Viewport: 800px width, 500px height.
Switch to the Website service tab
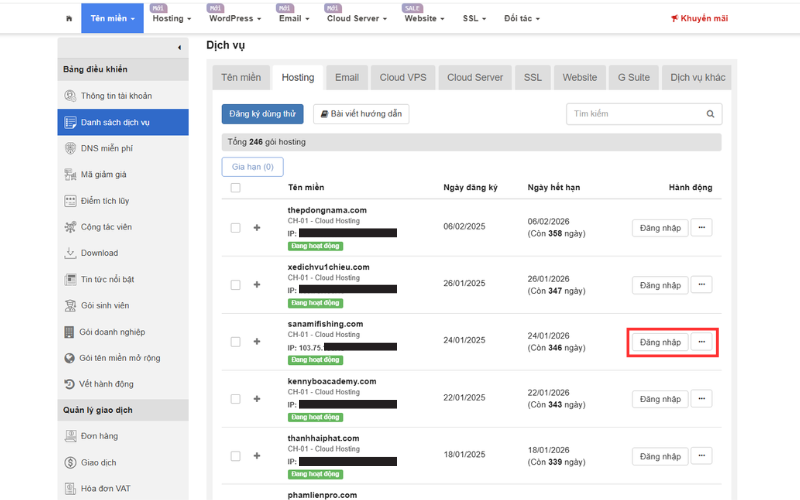click(x=580, y=78)
